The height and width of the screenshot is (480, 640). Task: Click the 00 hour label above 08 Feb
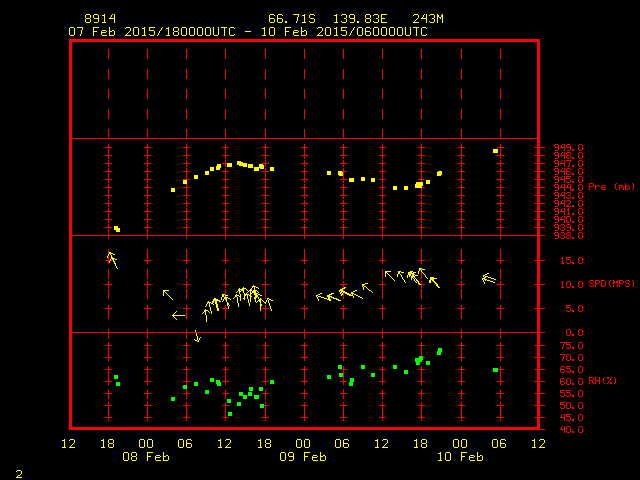point(146,444)
